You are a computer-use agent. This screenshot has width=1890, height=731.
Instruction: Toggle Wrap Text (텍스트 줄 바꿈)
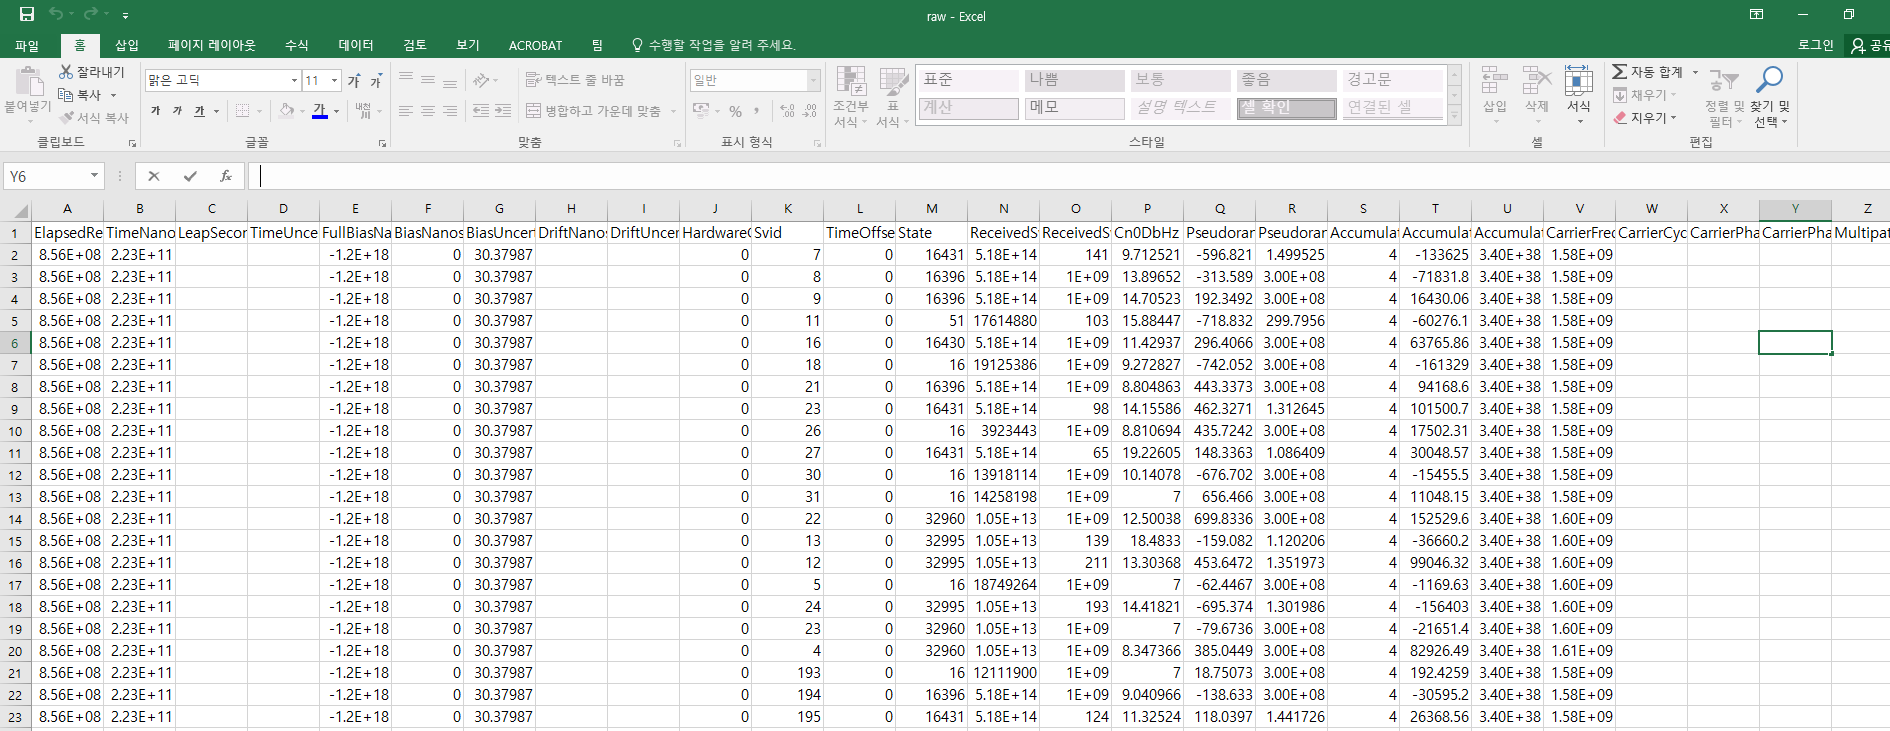click(x=574, y=80)
